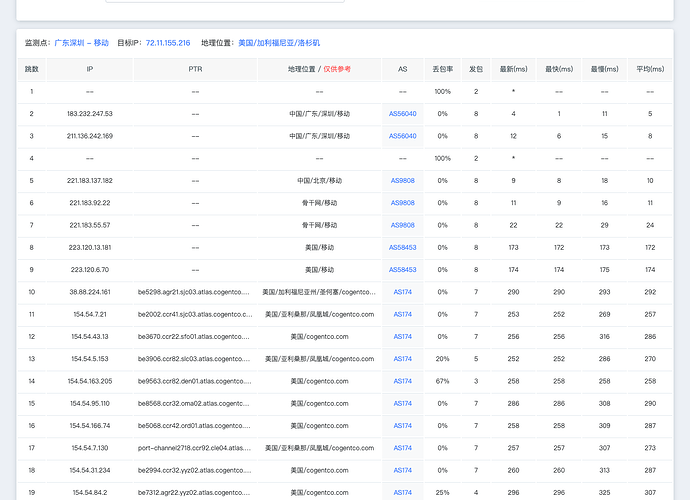Image resolution: width=690 pixels, height=500 pixels.
Task: Select IP cell 211.136.242.169
Action: (x=90, y=136)
